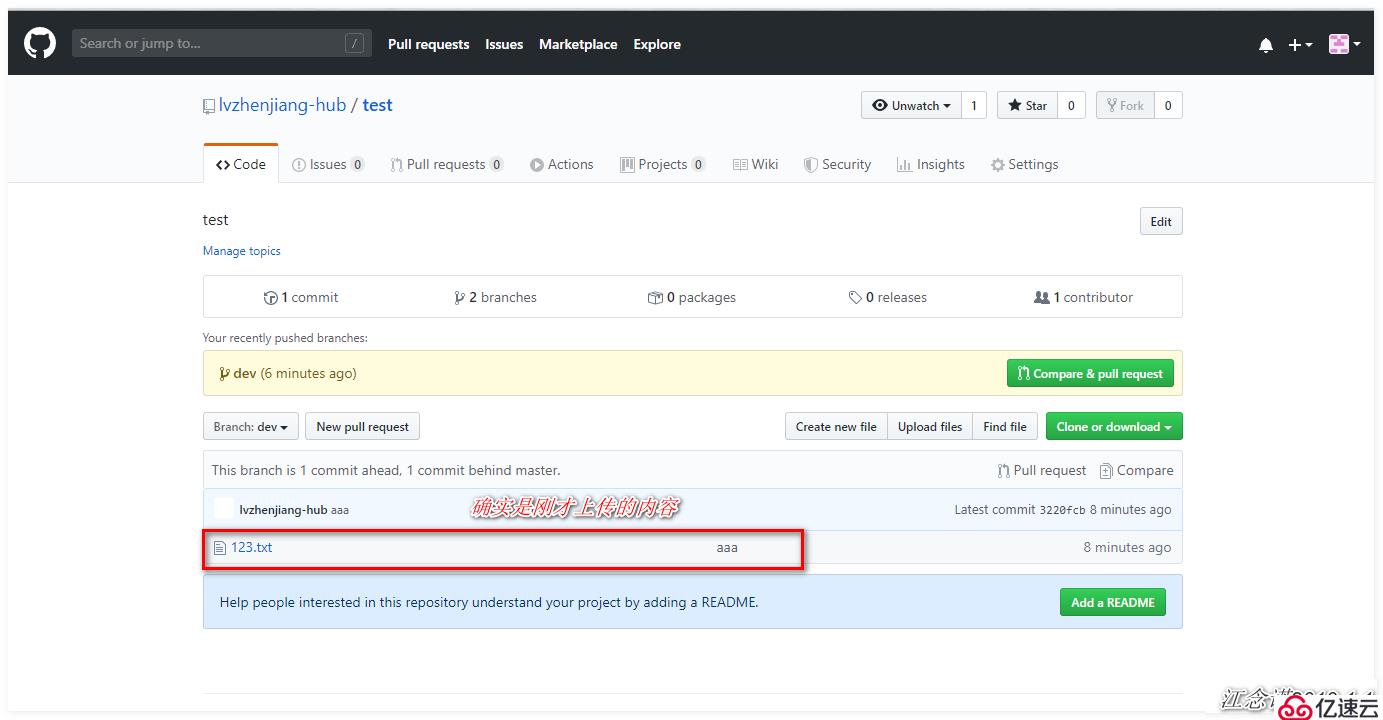Open the notifications bell
The image size is (1383, 720).
(1266, 45)
